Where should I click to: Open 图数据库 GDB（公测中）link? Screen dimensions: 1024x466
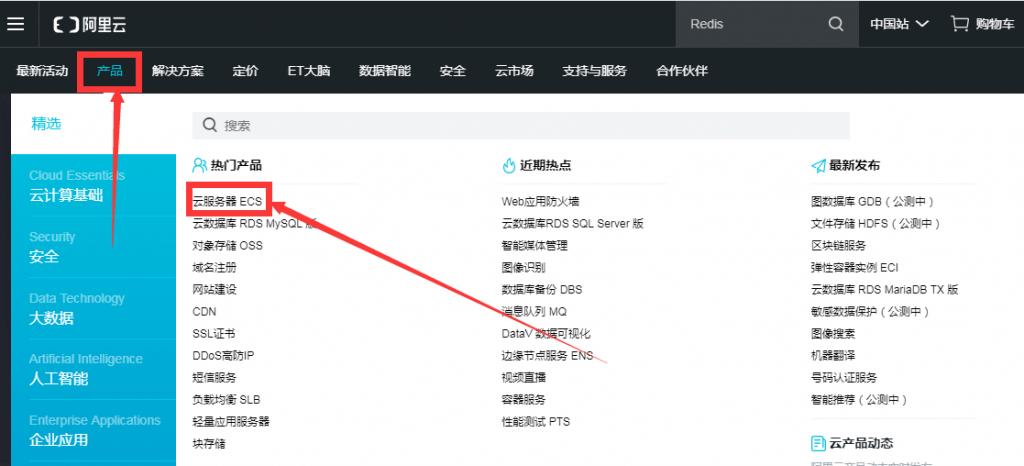pyautogui.click(x=872, y=202)
